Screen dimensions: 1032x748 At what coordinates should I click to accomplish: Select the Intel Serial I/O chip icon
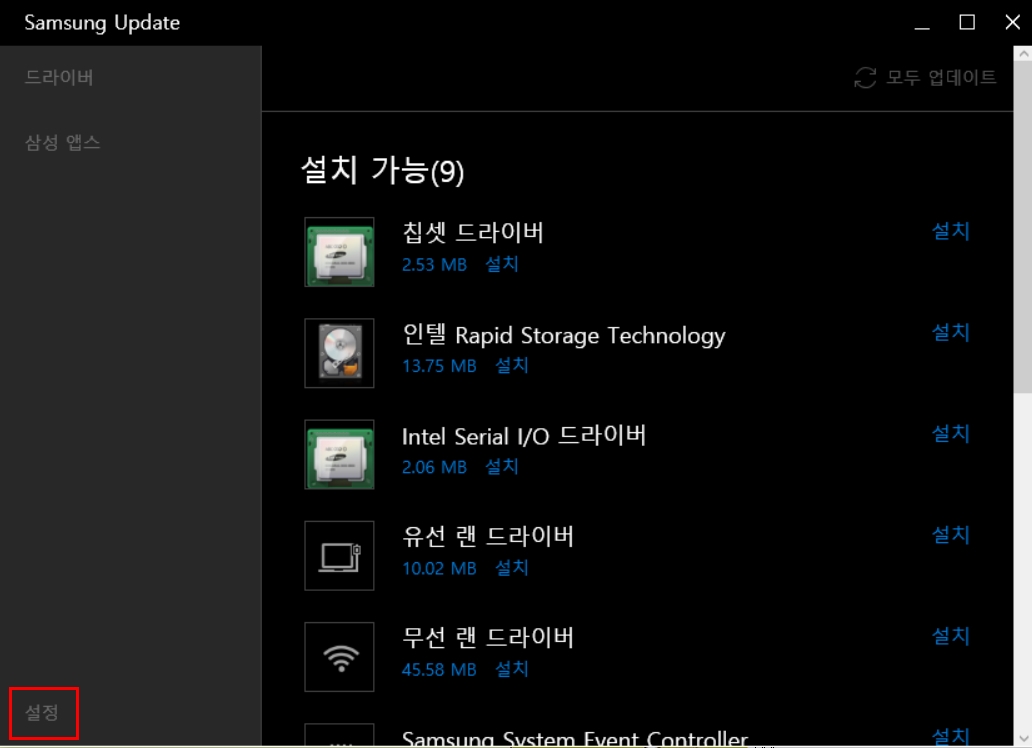[339, 454]
